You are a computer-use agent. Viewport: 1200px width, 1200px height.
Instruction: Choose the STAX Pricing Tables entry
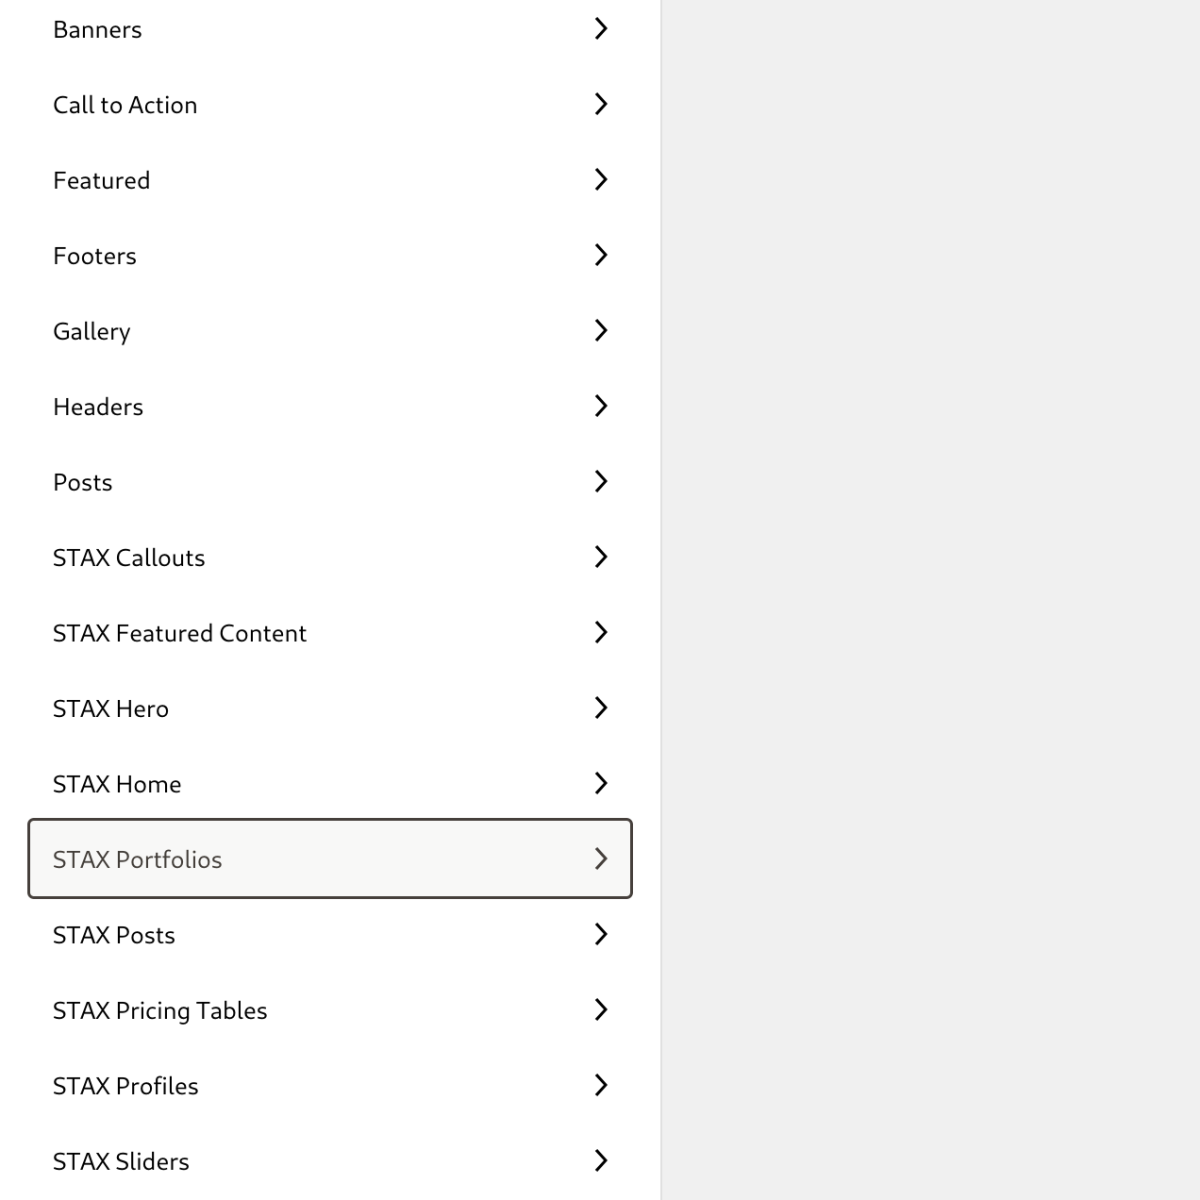(x=330, y=1010)
